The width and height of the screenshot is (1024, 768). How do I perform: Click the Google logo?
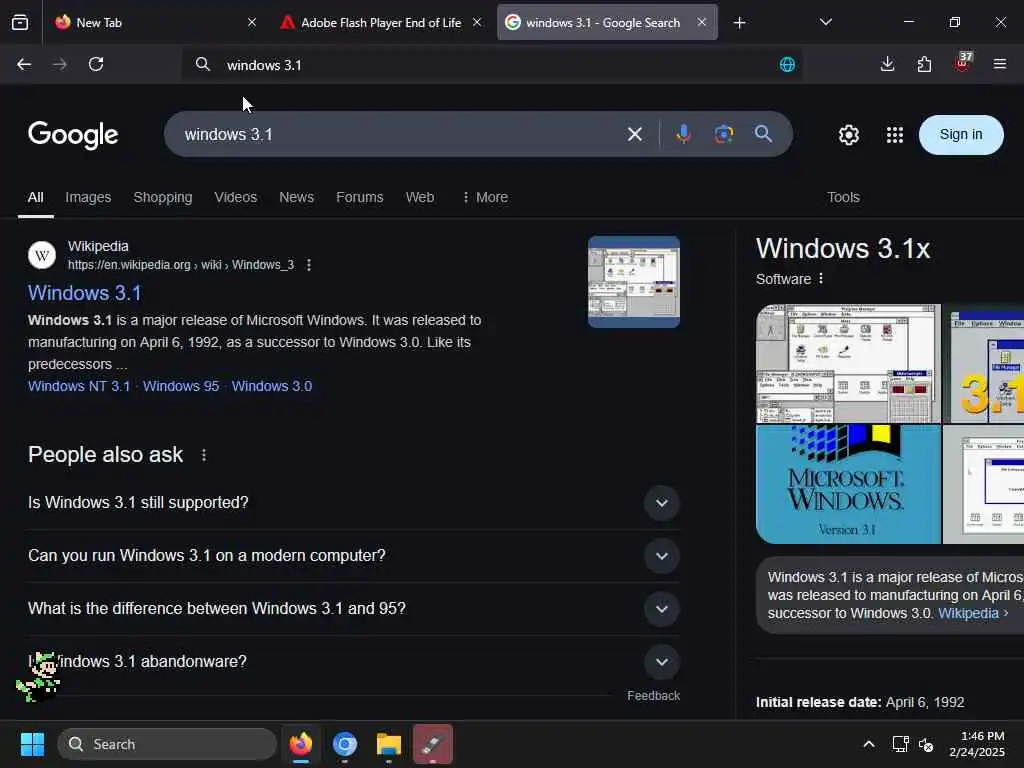(x=73, y=135)
